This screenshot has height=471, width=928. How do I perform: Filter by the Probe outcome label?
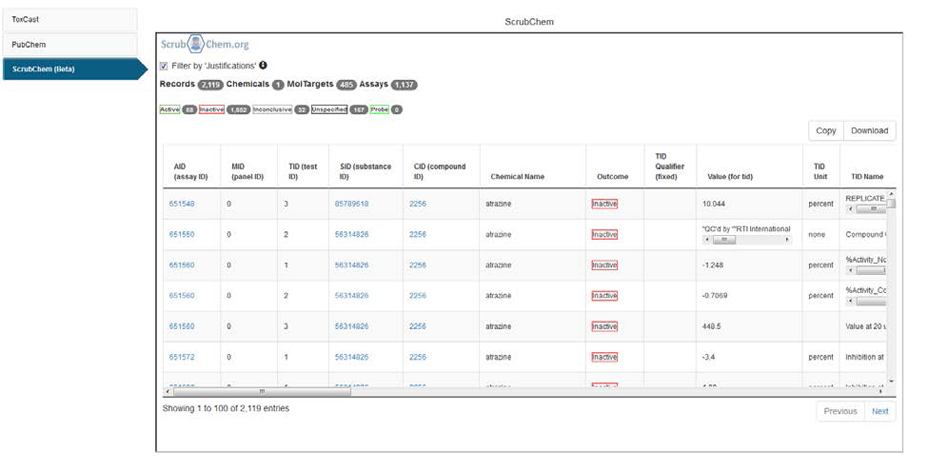pyautogui.click(x=379, y=109)
